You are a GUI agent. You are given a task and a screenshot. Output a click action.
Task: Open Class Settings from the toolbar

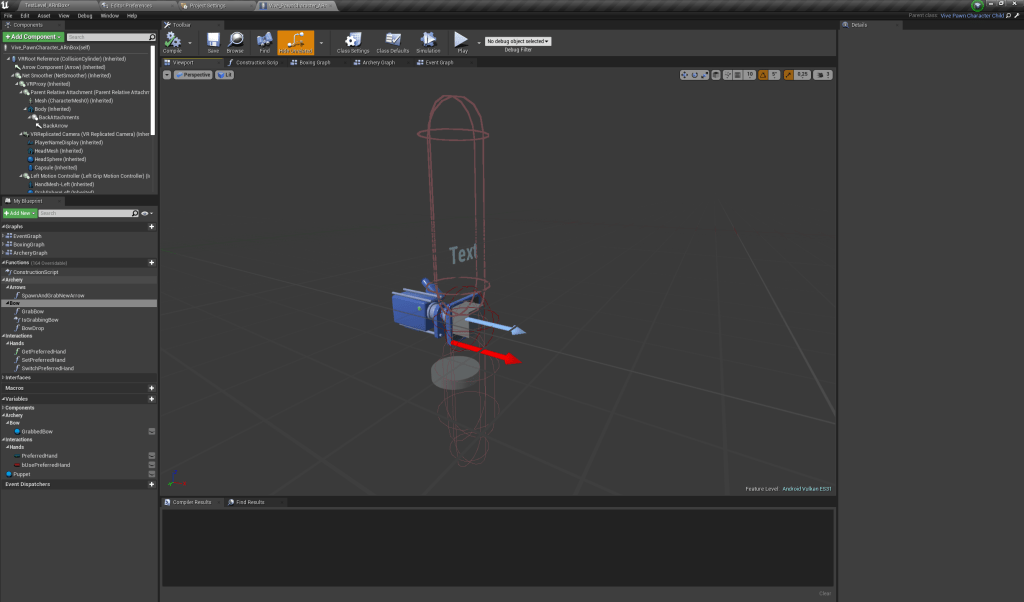(x=351, y=41)
